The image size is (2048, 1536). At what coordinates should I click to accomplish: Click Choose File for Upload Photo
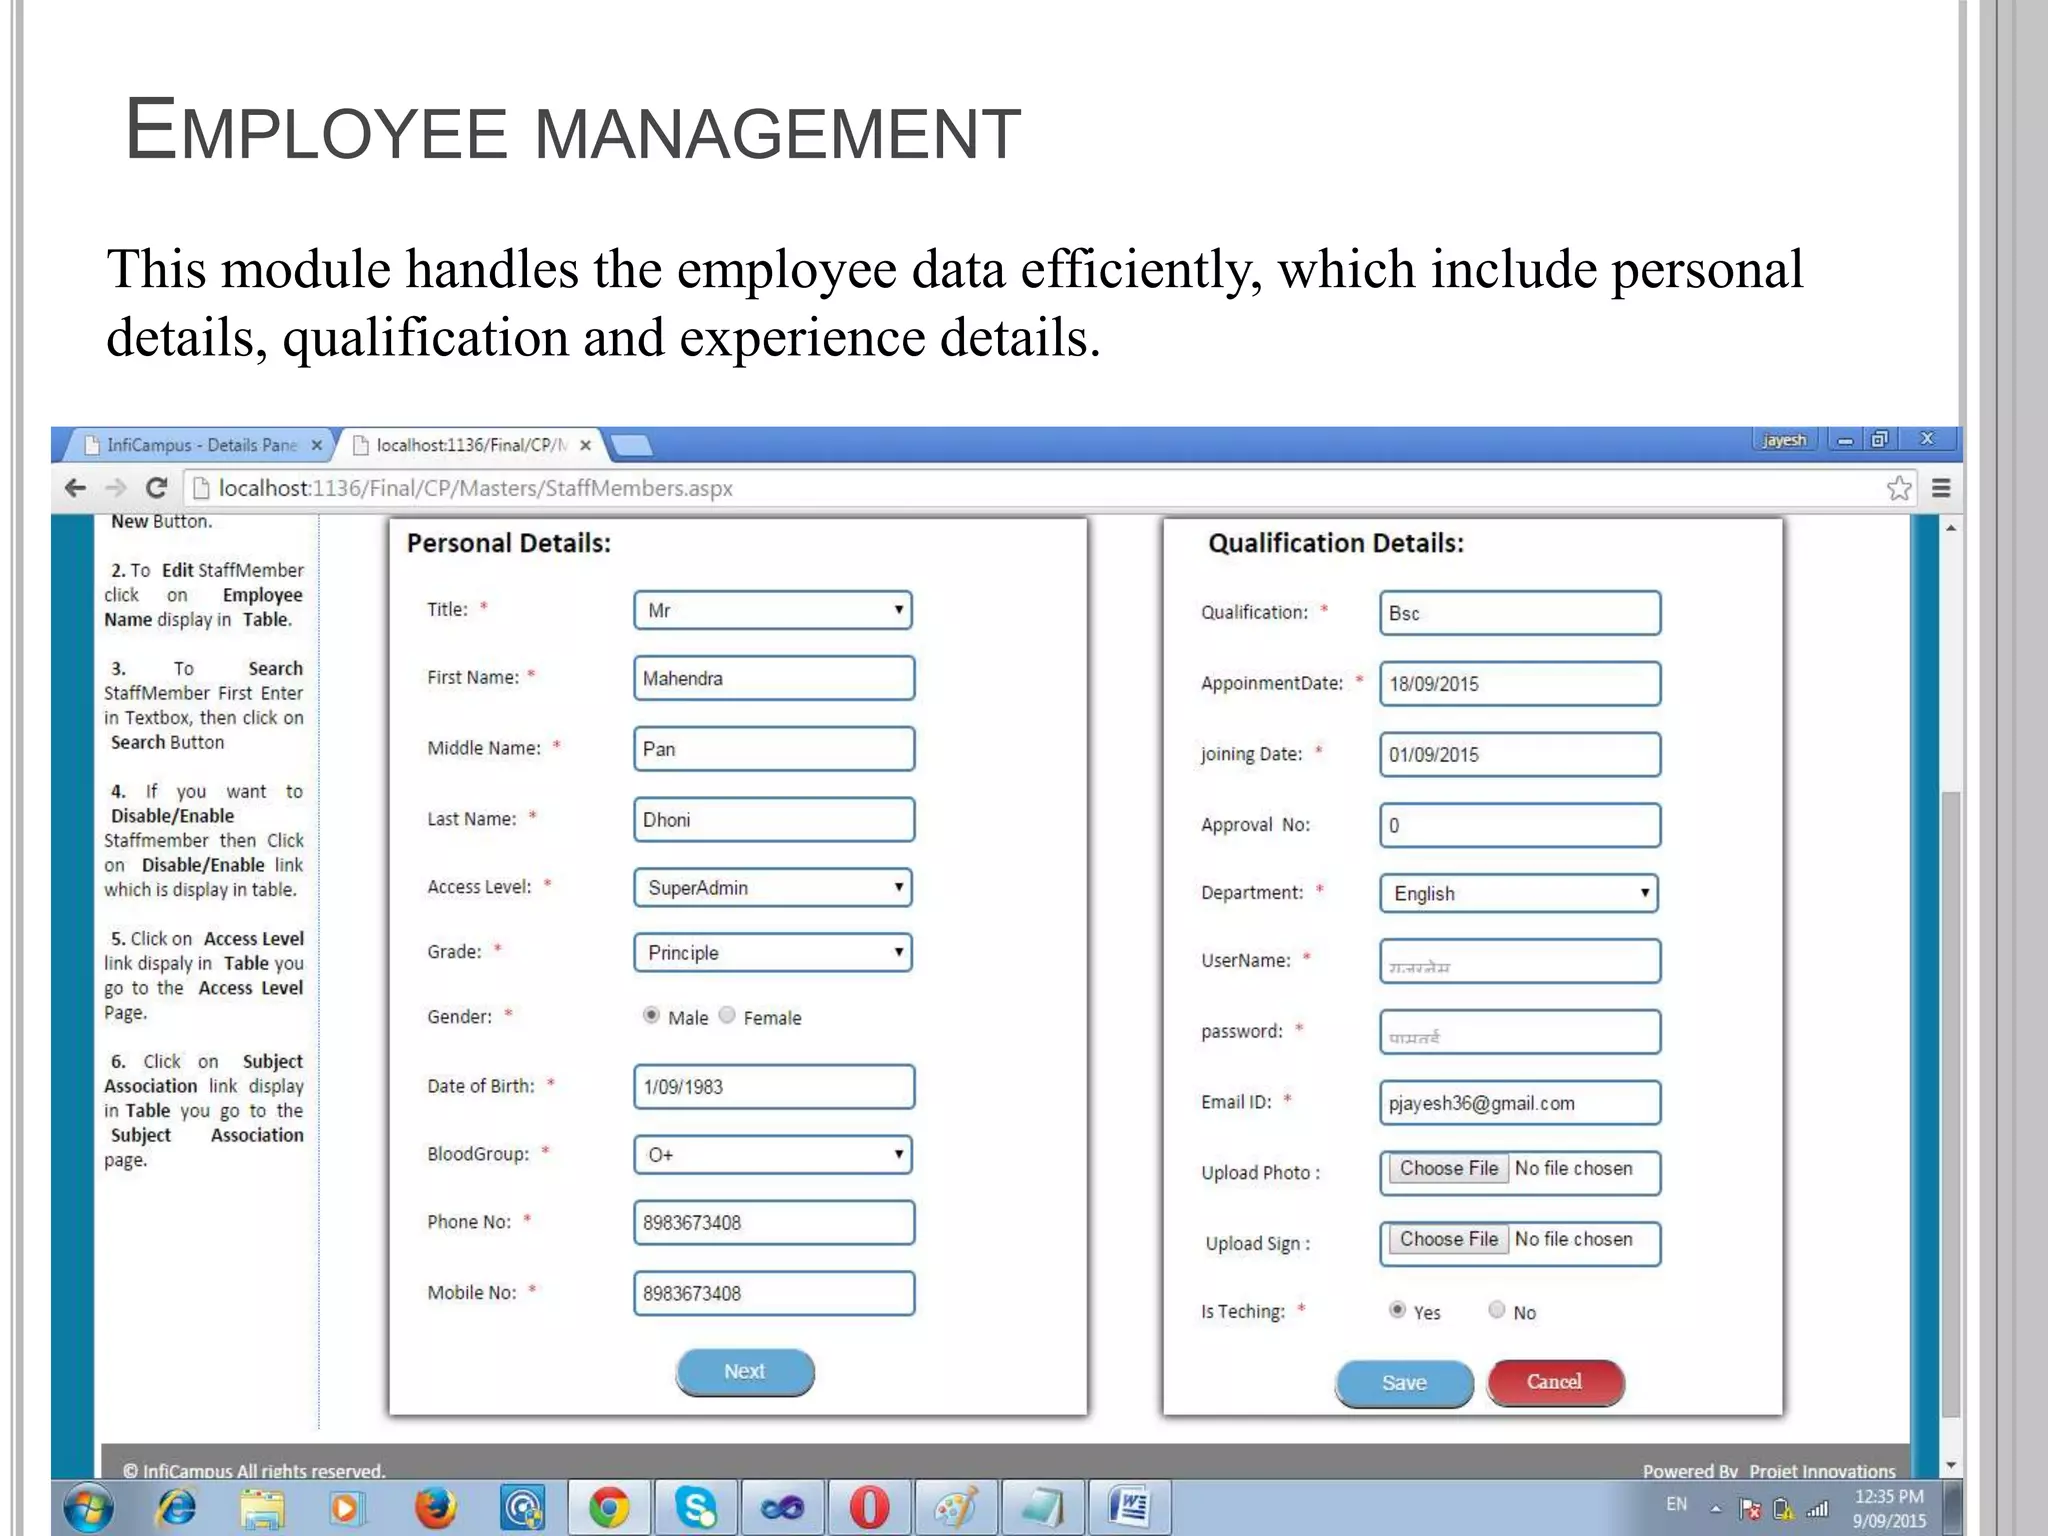pyautogui.click(x=1449, y=1168)
